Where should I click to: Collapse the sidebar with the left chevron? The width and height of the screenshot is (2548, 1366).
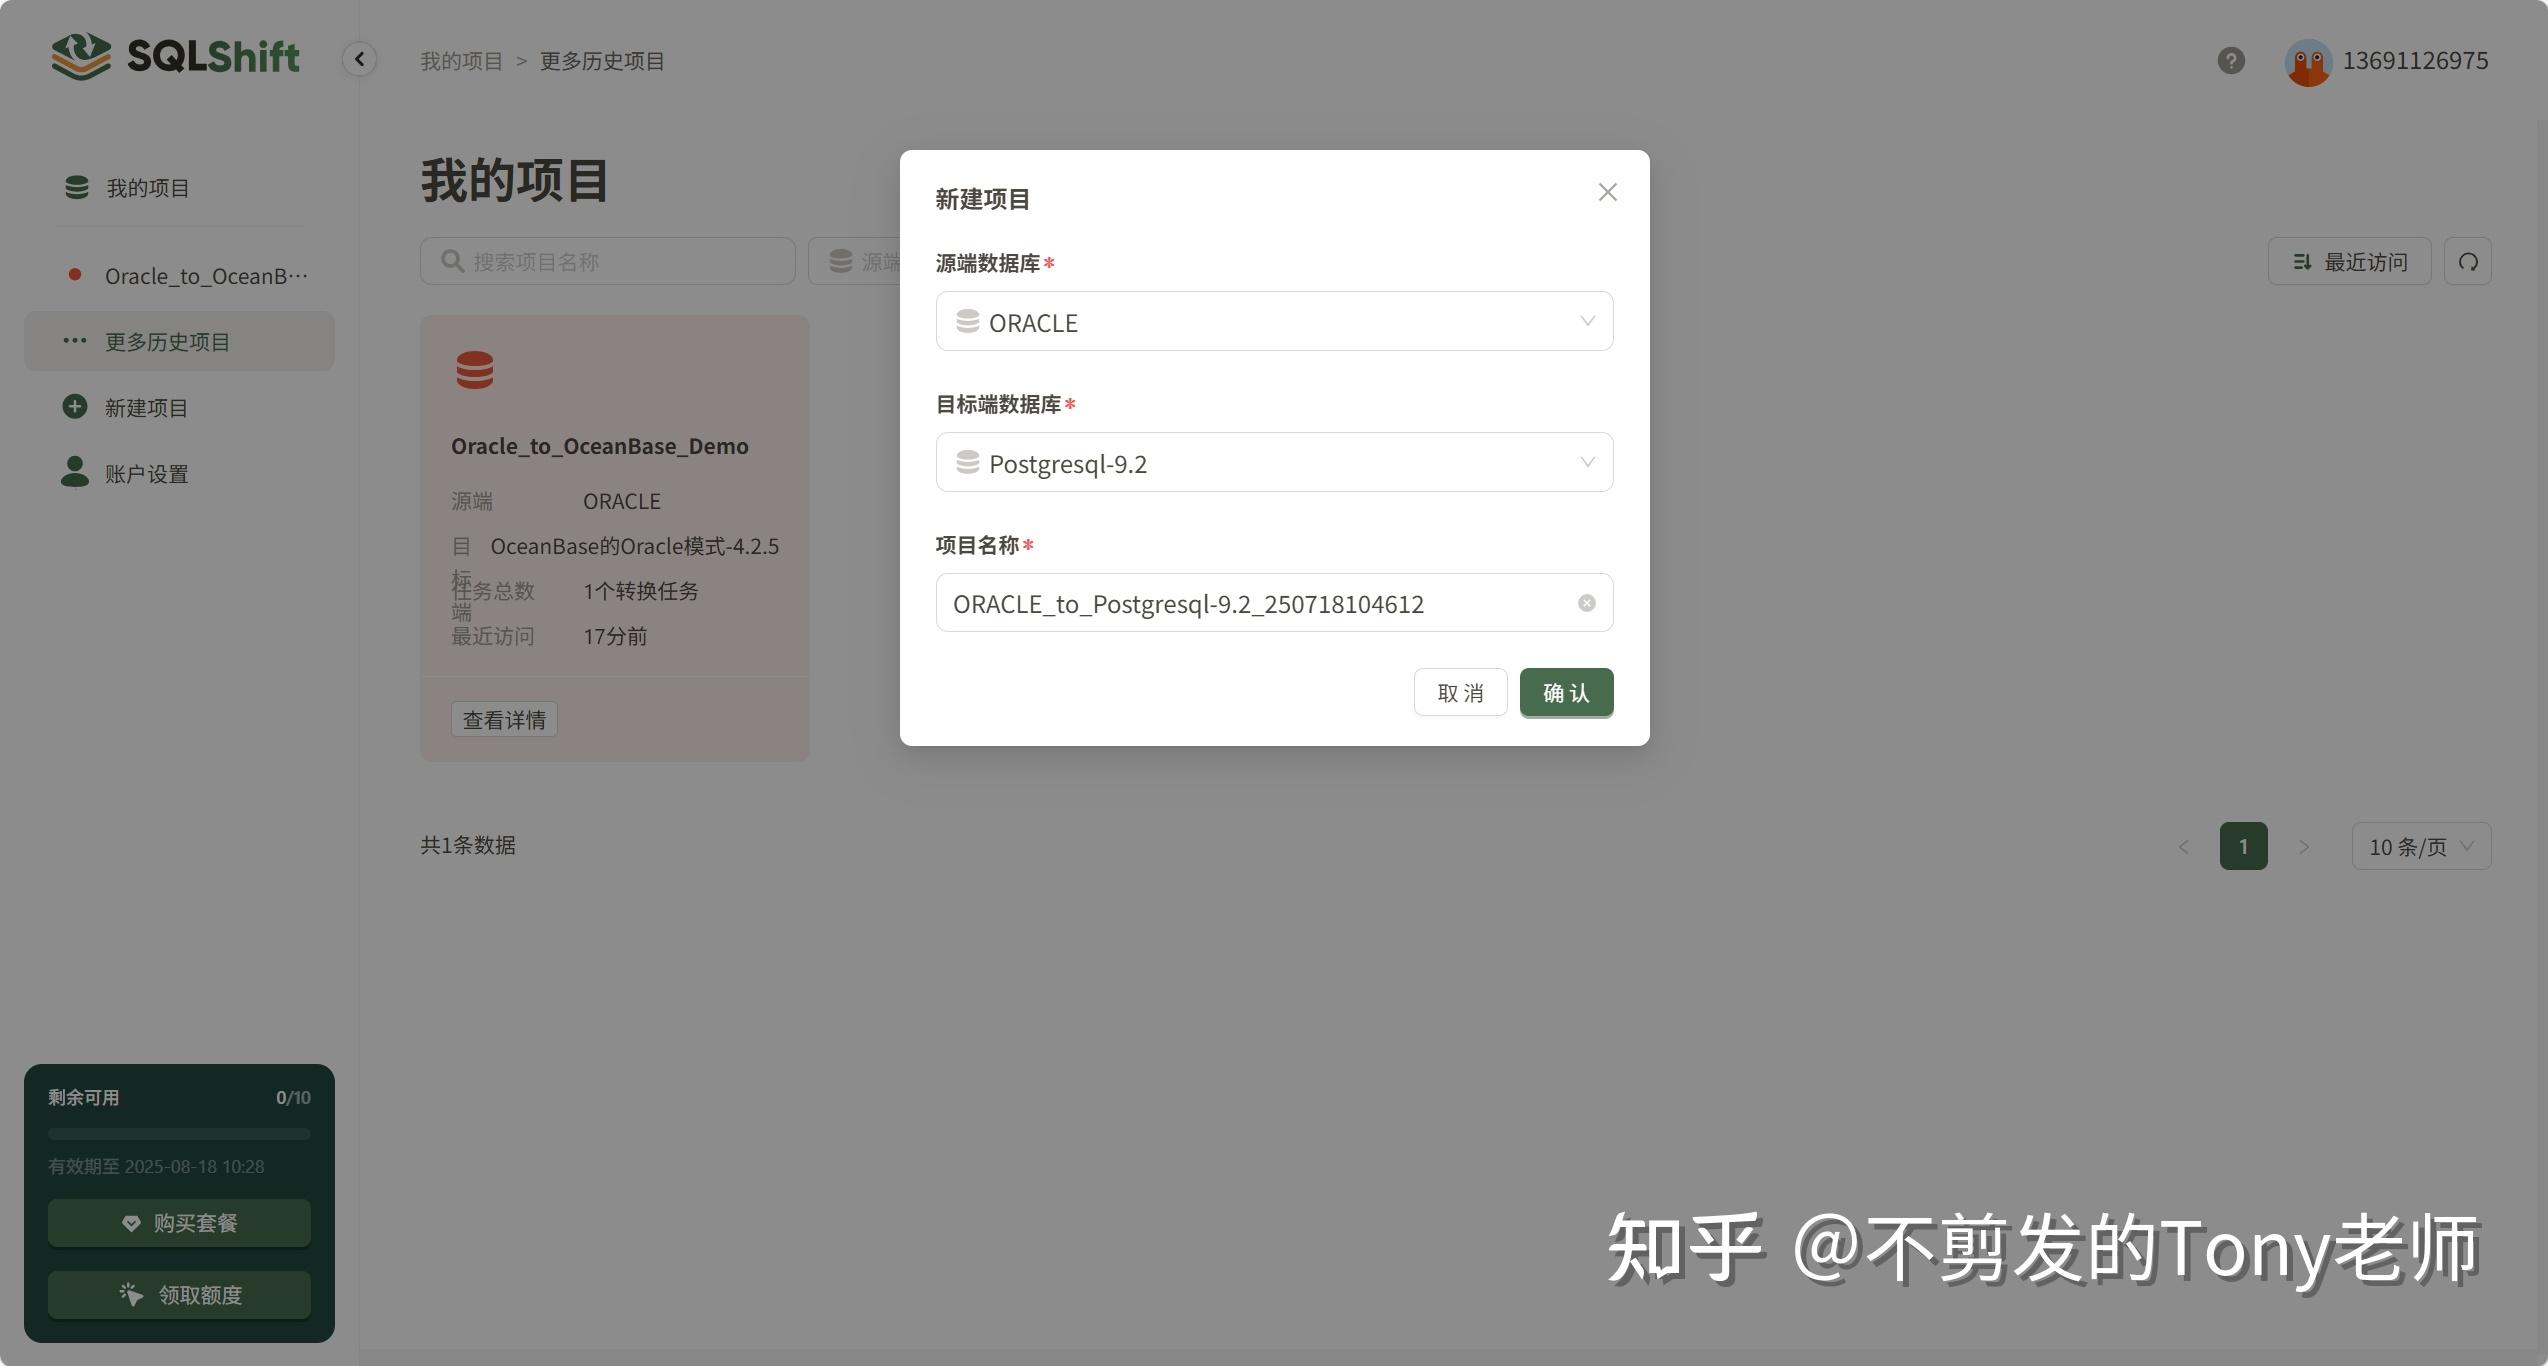click(x=359, y=59)
